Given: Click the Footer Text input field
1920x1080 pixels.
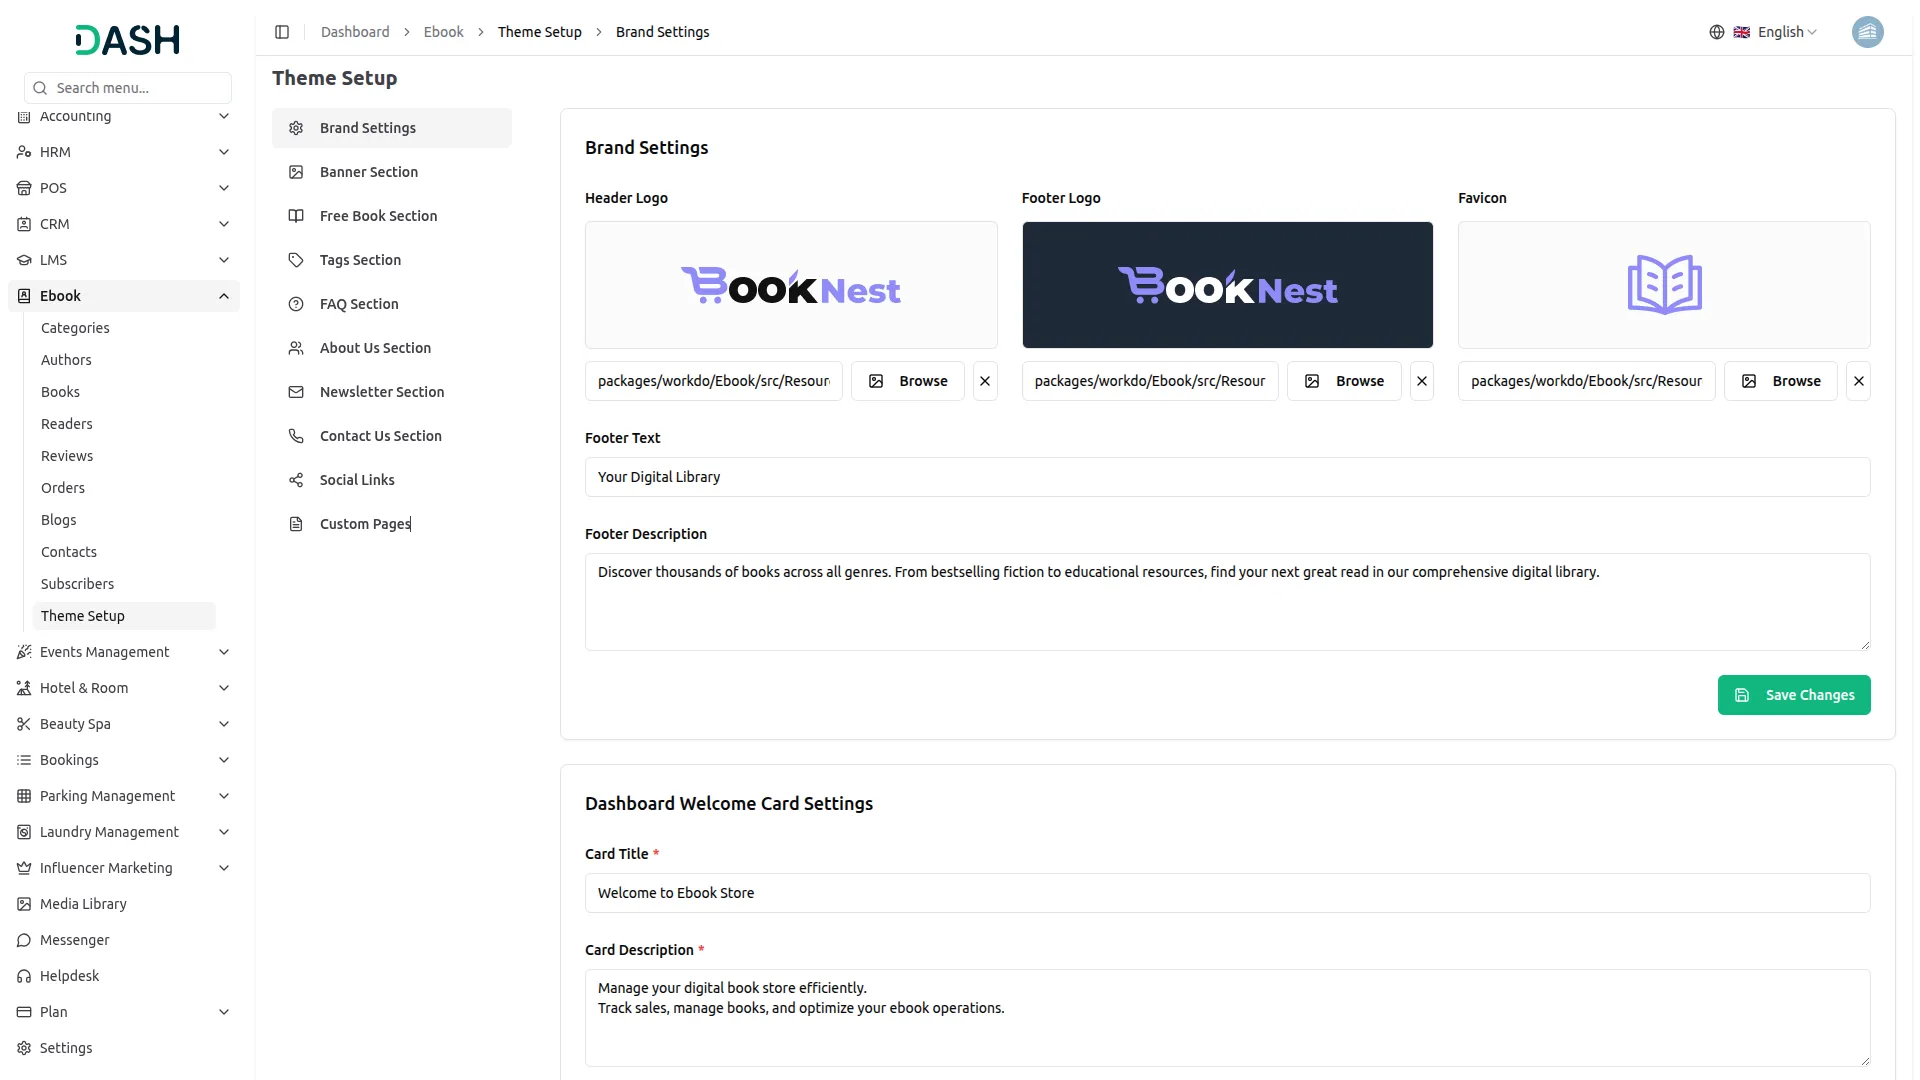Looking at the screenshot, I should (1227, 477).
